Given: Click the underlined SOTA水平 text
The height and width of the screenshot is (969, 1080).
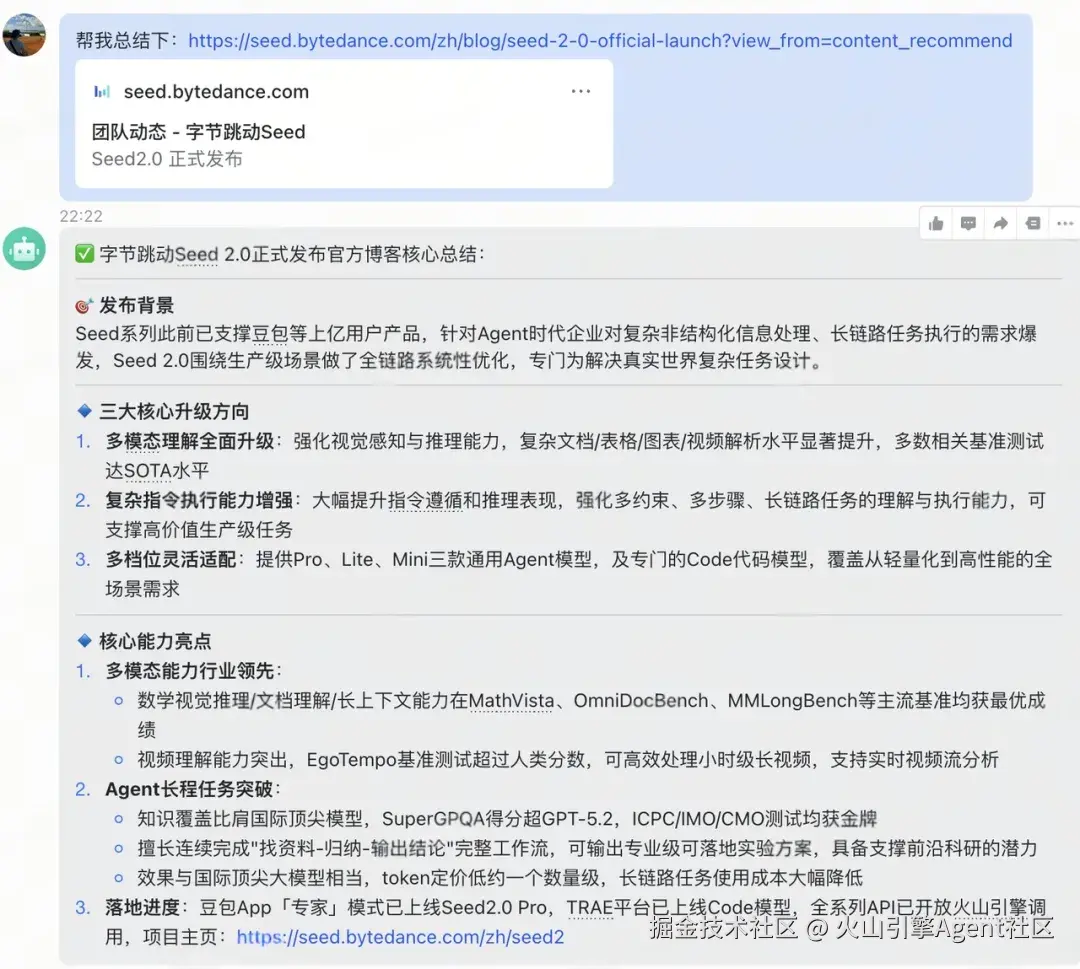Looking at the screenshot, I should tap(166, 471).
